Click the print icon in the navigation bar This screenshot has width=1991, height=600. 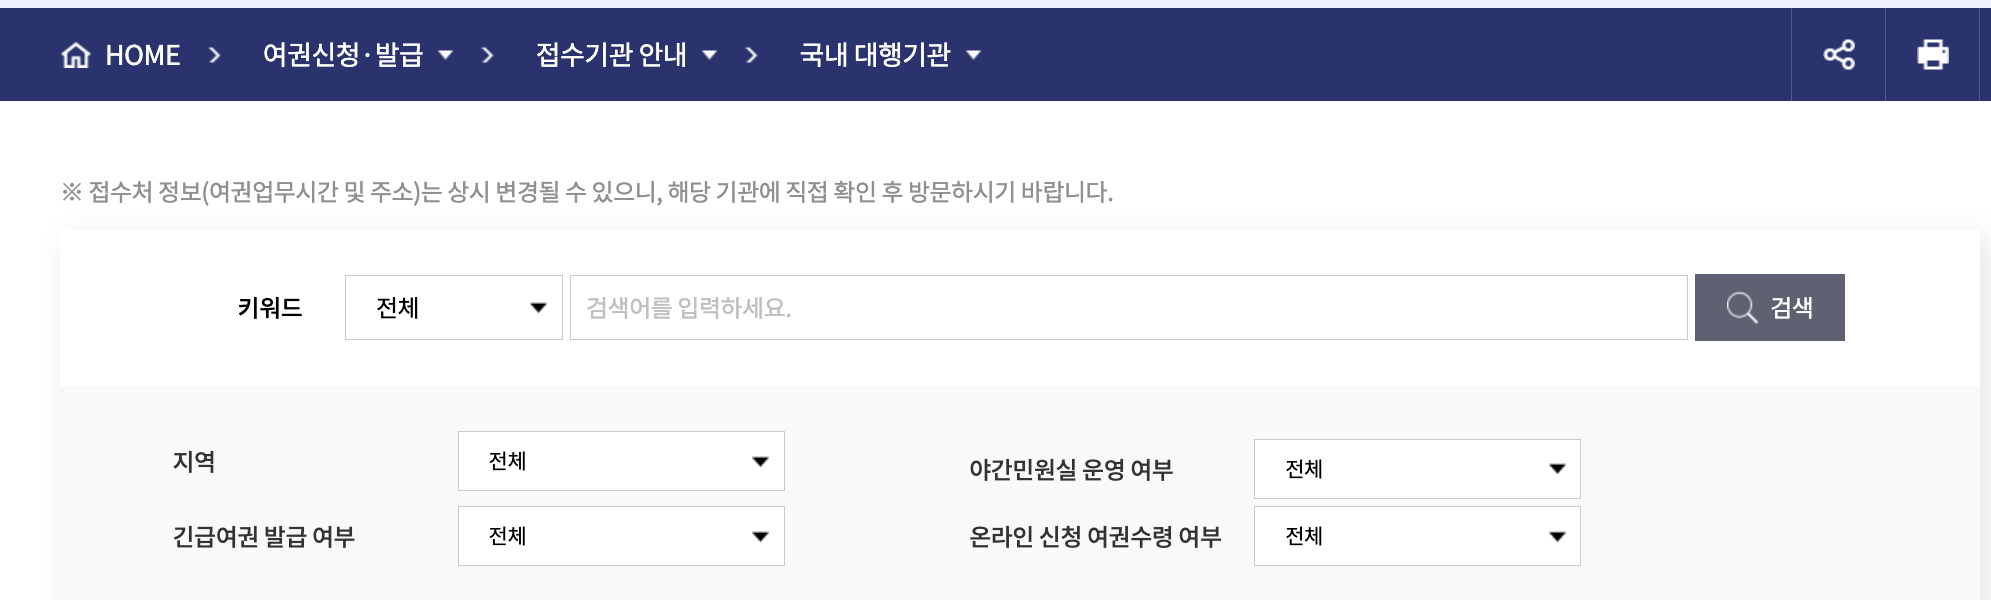(1932, 55)
